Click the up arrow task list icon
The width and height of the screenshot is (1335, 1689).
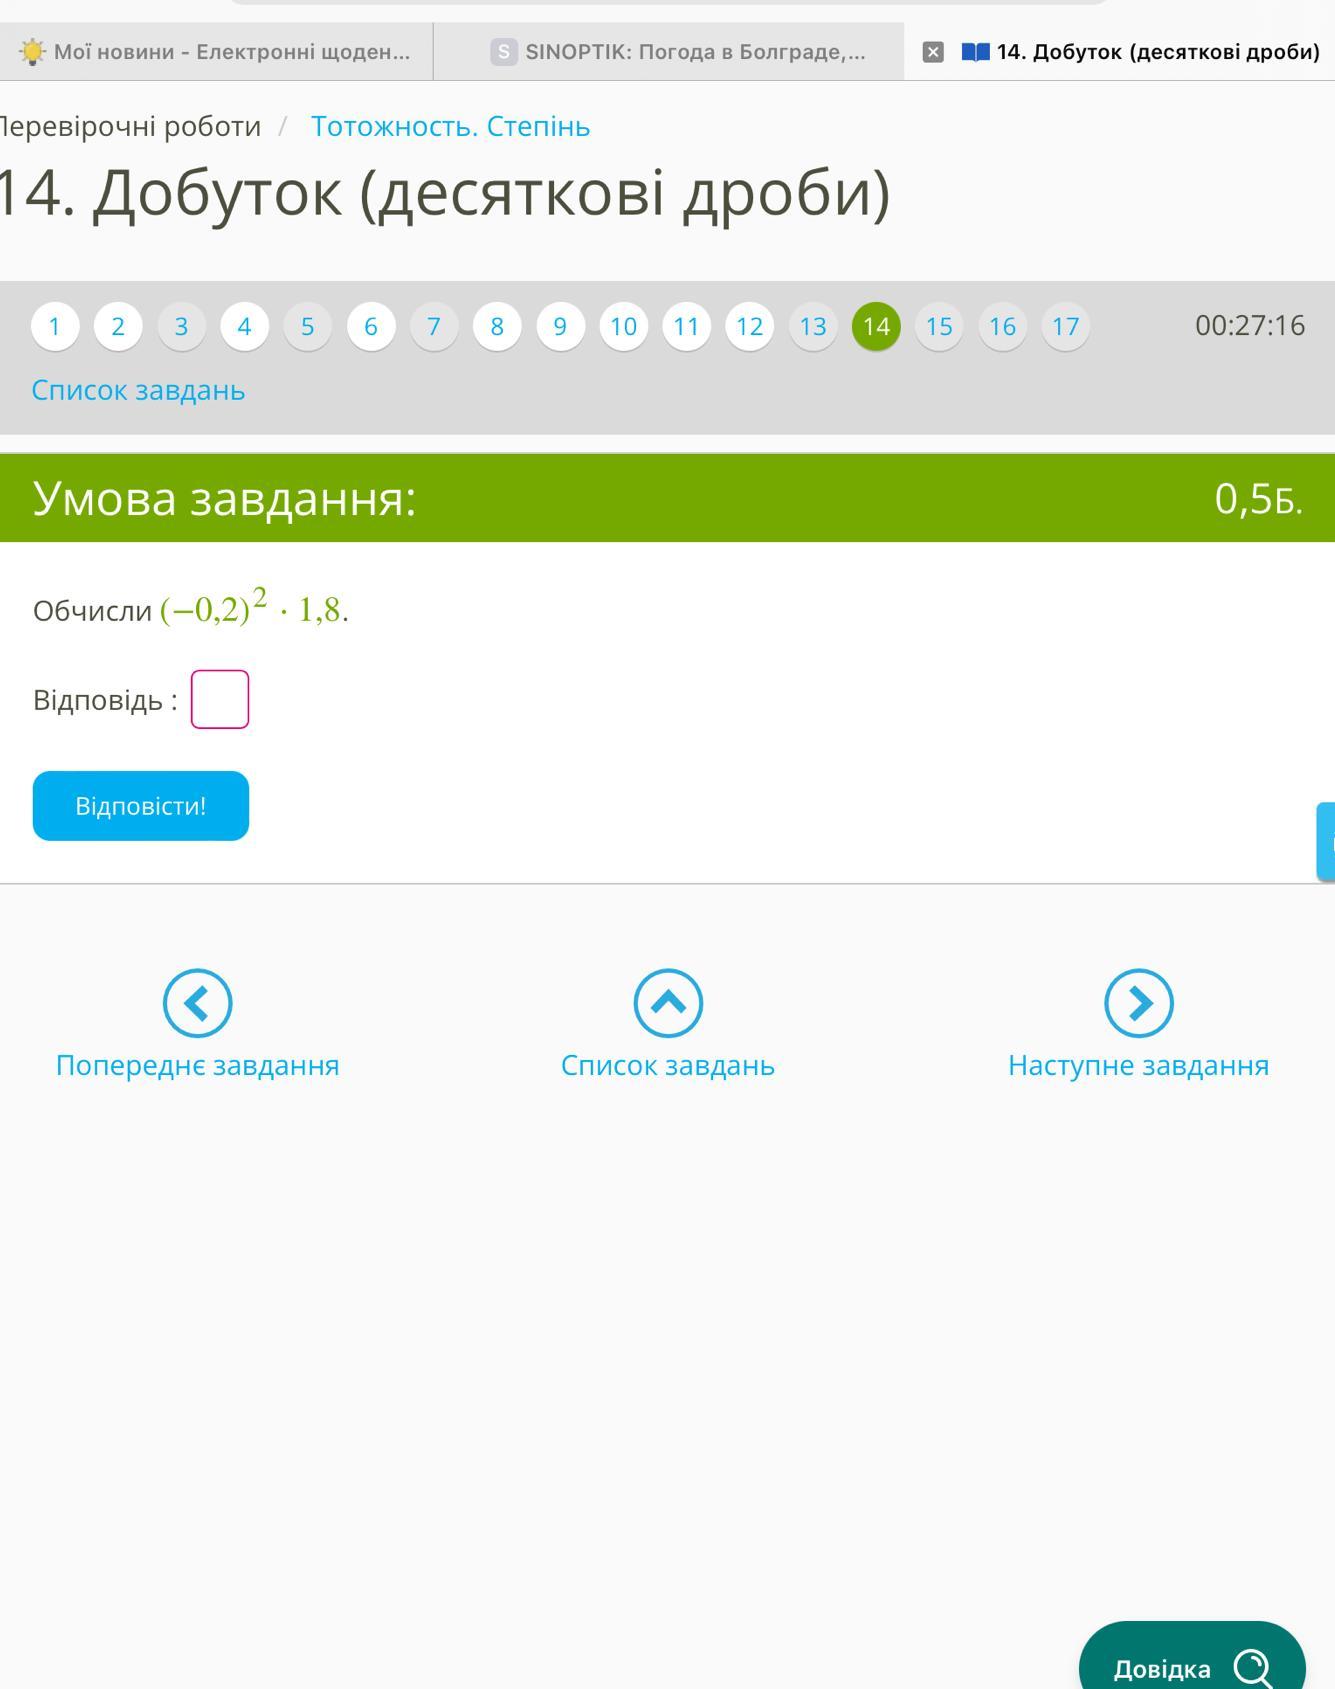[668, 1003]
